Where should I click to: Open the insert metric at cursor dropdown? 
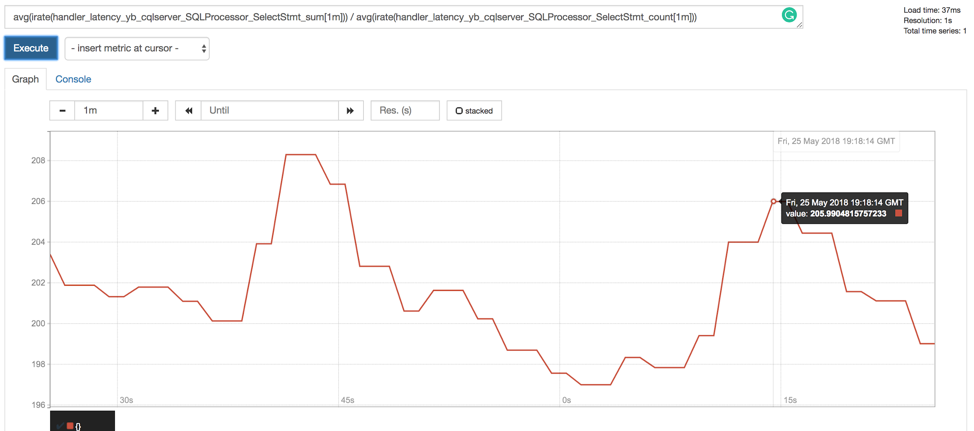click(137, 48)
